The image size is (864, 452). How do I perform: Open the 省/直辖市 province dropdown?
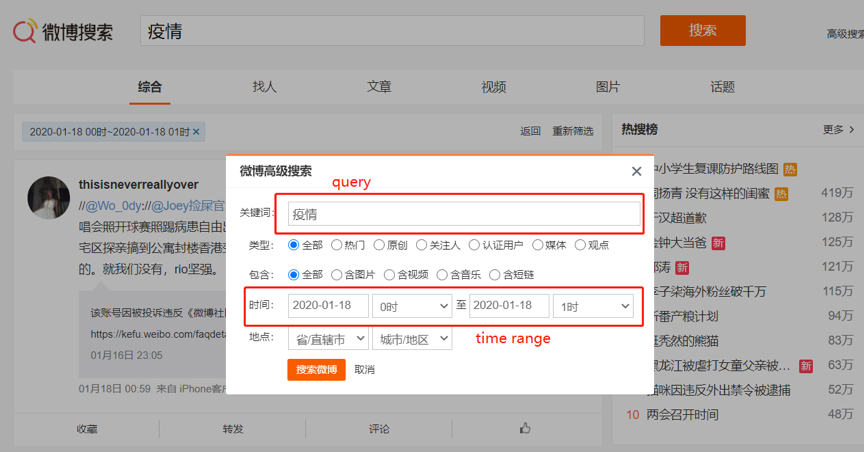328,339
